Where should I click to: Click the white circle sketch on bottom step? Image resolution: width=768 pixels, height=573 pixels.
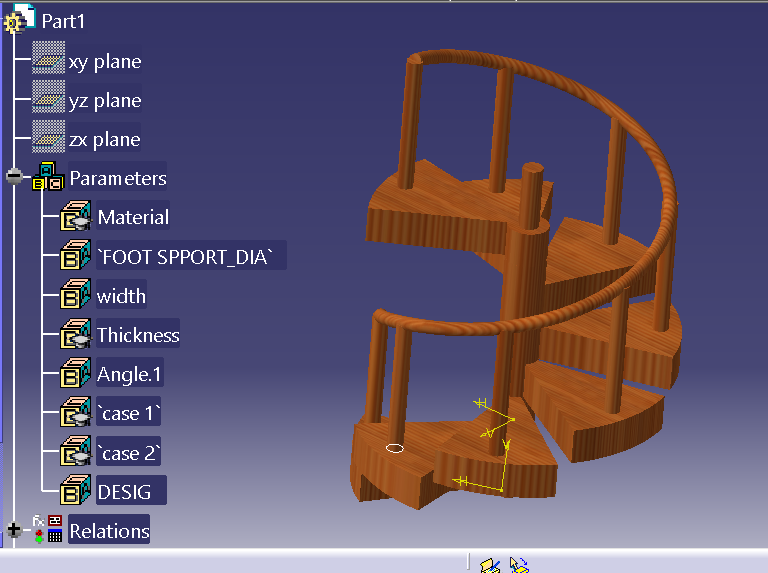(395, 448)
